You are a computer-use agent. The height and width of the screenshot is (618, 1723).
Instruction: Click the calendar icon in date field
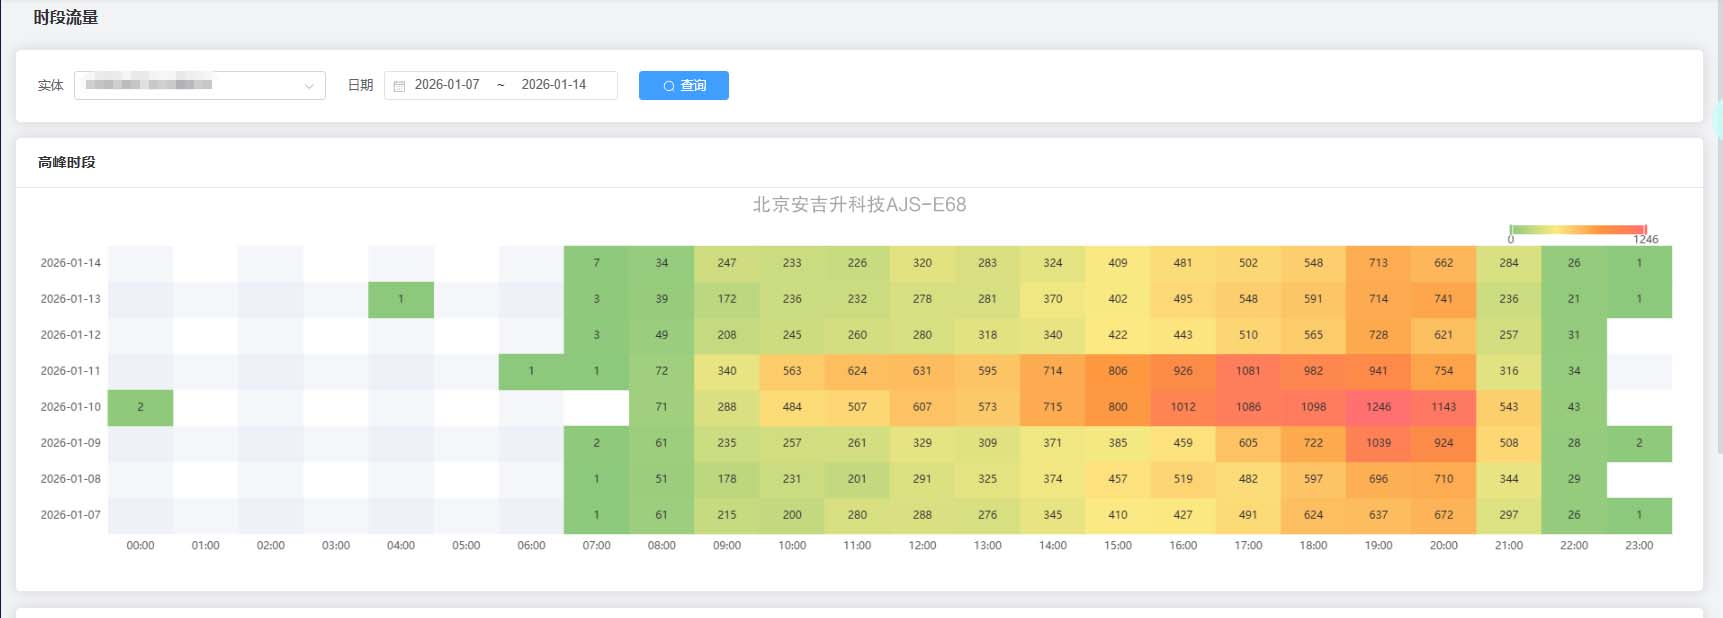[x=399, y=86]
